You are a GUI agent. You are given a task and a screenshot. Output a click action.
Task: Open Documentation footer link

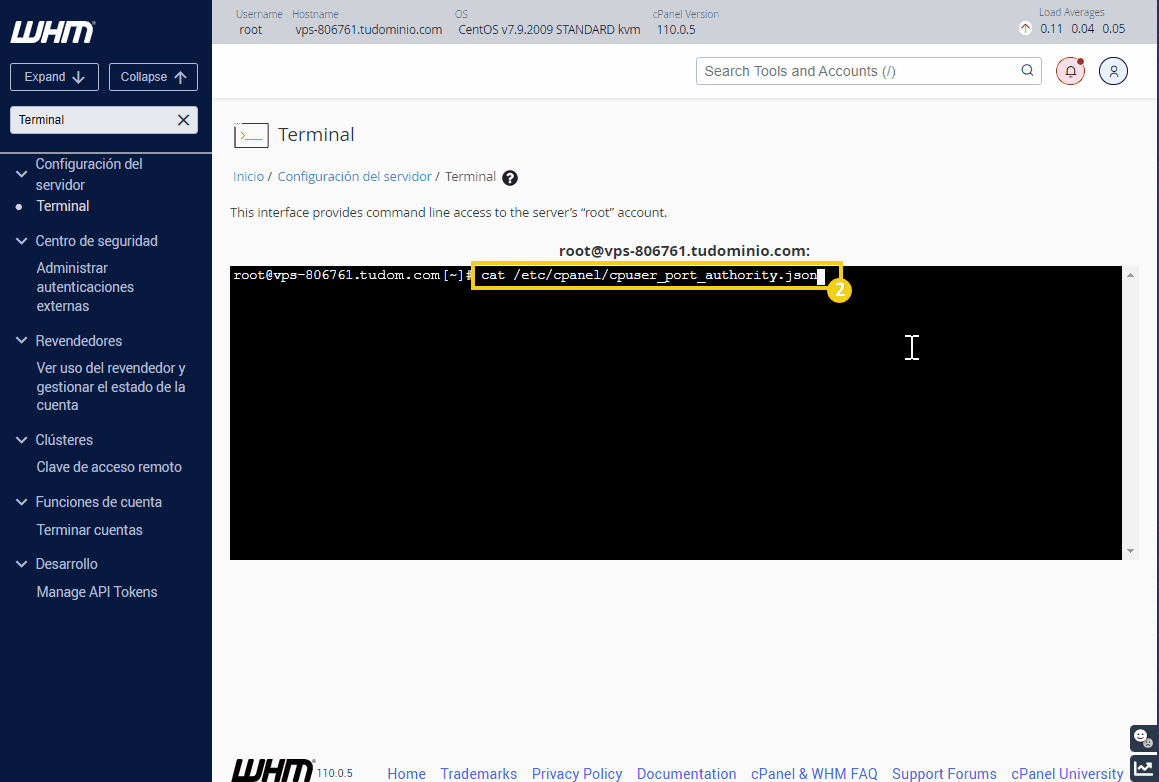tap(686, 773)
